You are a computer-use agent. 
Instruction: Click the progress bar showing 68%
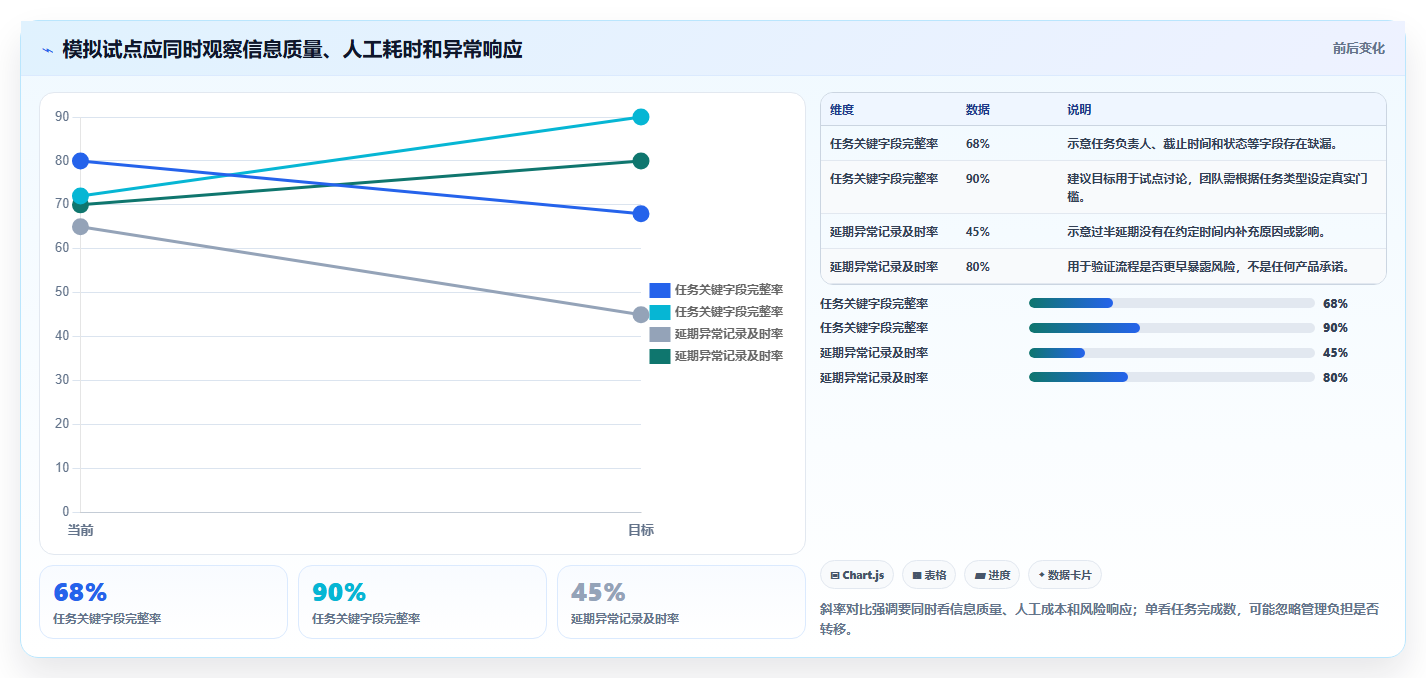1171,303
